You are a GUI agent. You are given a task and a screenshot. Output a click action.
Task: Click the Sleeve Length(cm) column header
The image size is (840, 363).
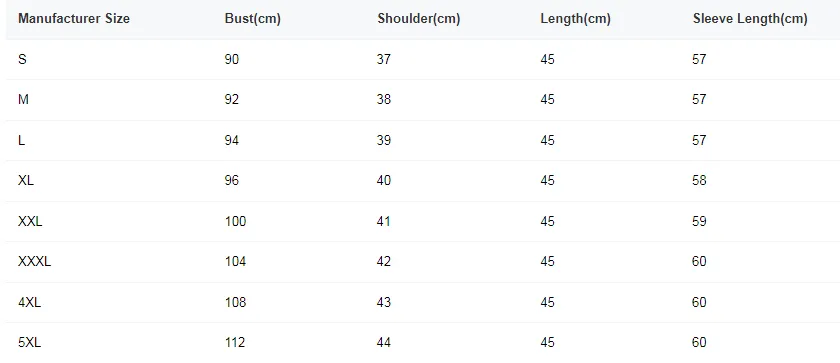pyautogui.click(x=750, y=19)
